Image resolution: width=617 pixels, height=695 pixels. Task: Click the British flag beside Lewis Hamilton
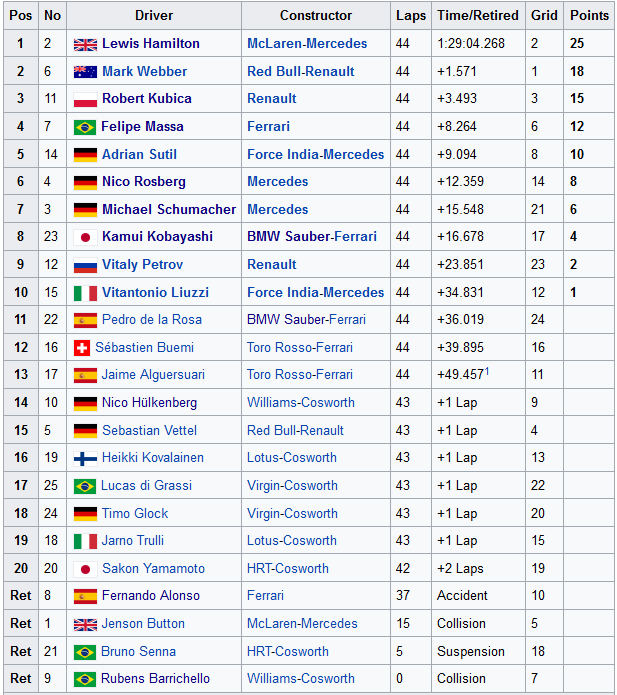[x=85, y=44]
